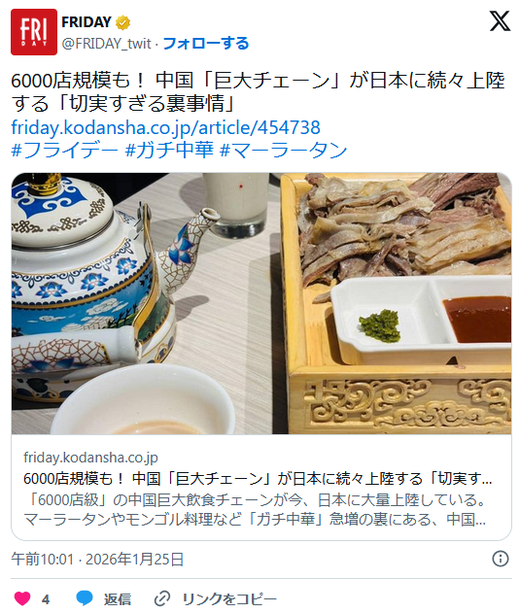Open the info circle icon

pyautogui.click(x=500, y=559)
